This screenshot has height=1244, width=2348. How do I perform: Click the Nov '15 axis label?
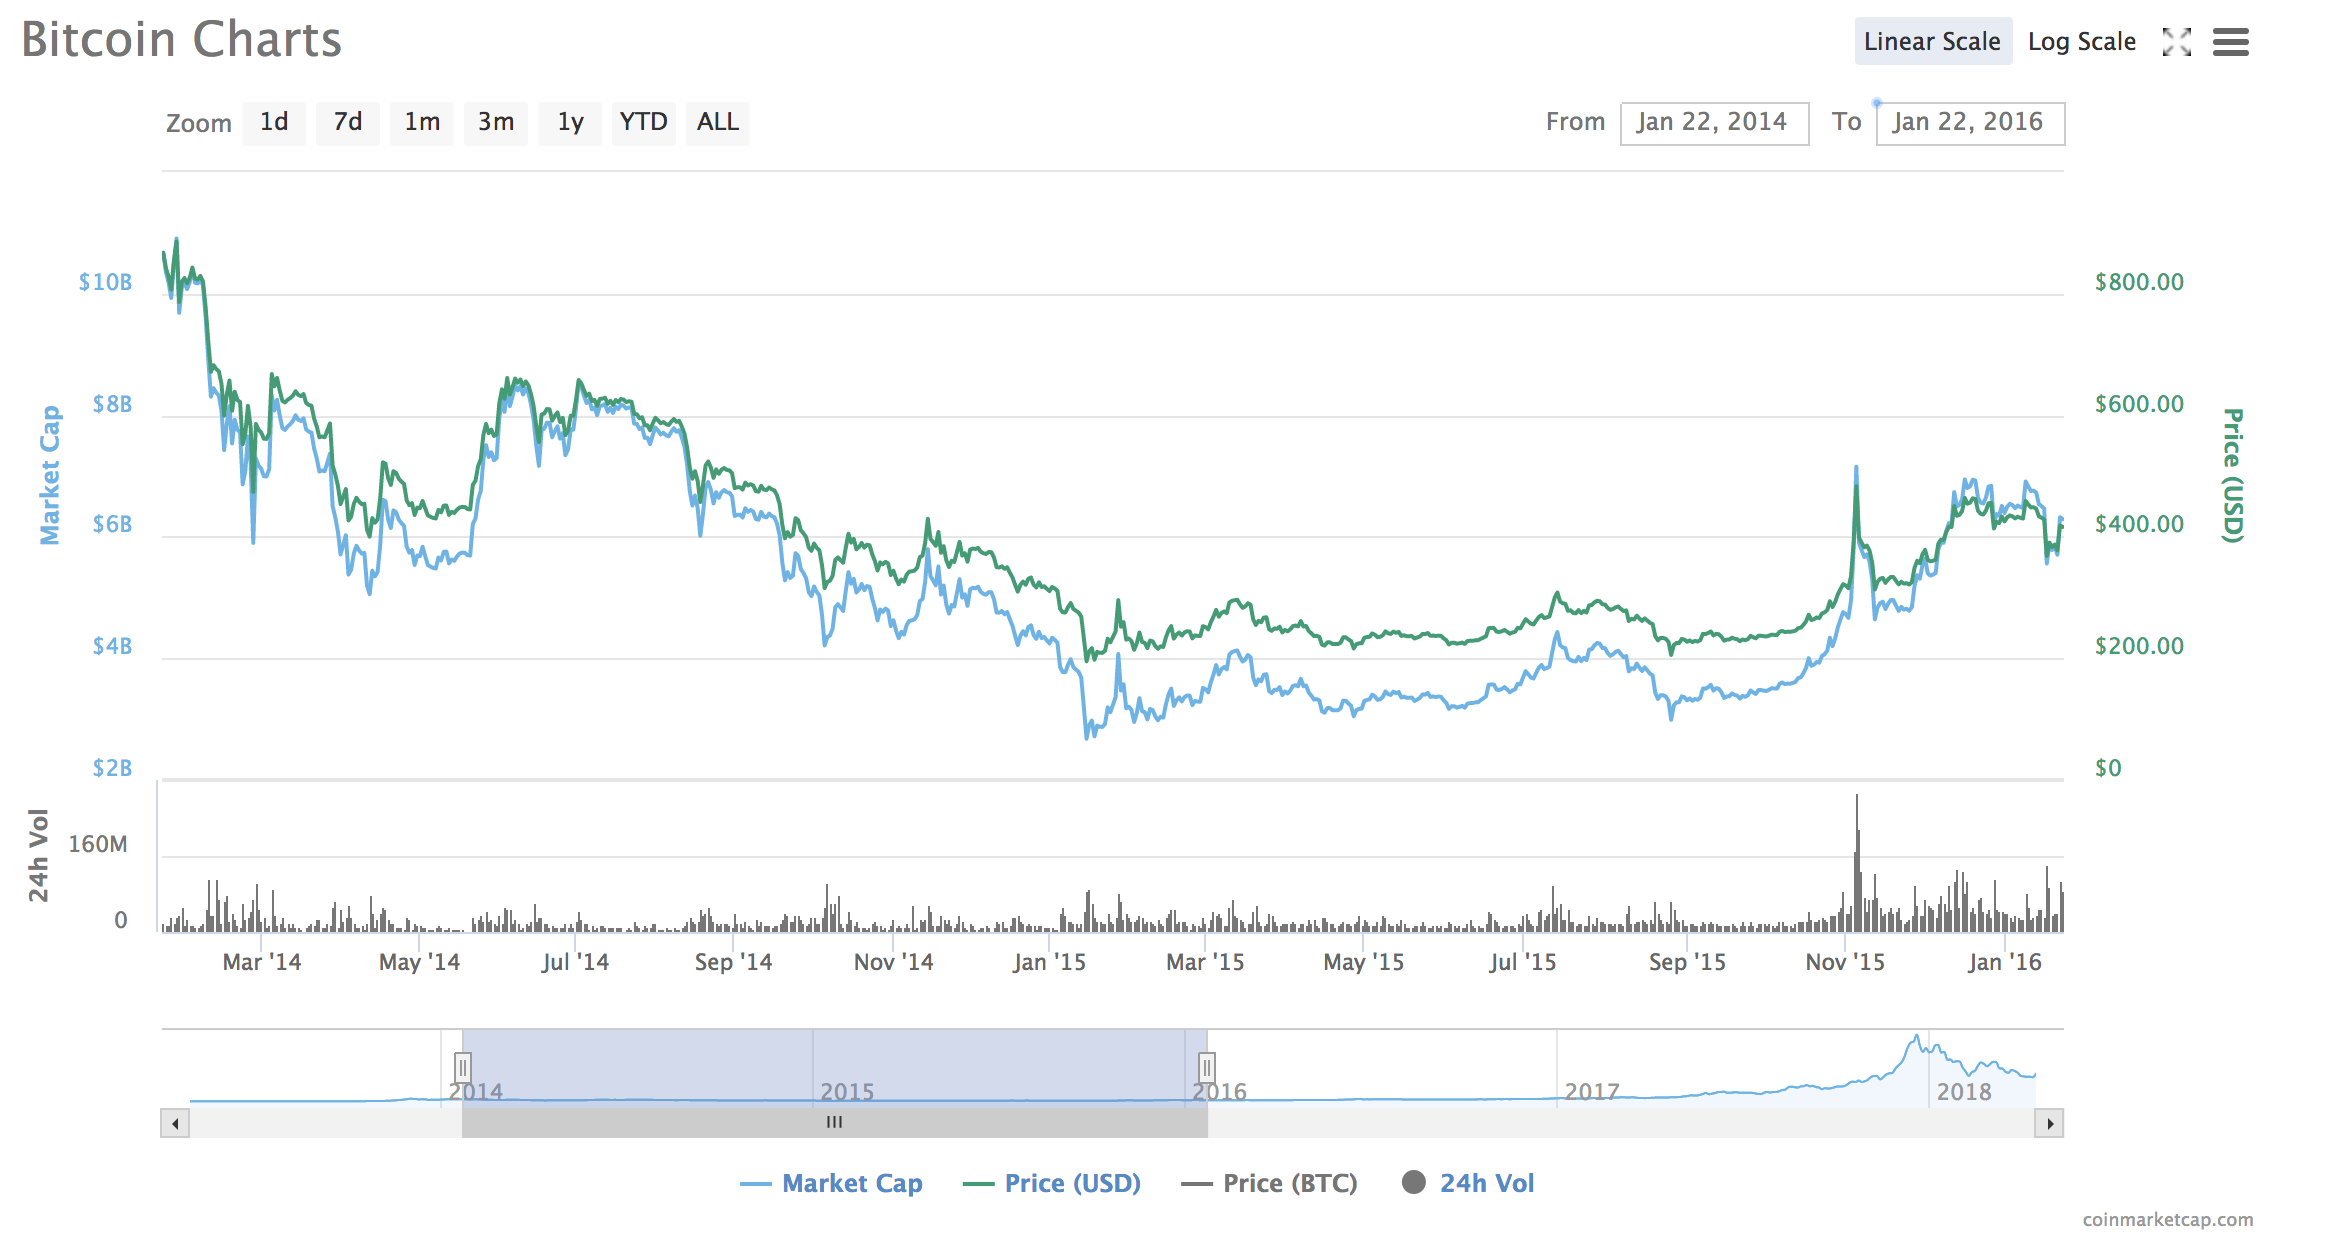pyautogui.click(x=1845, y=962)
